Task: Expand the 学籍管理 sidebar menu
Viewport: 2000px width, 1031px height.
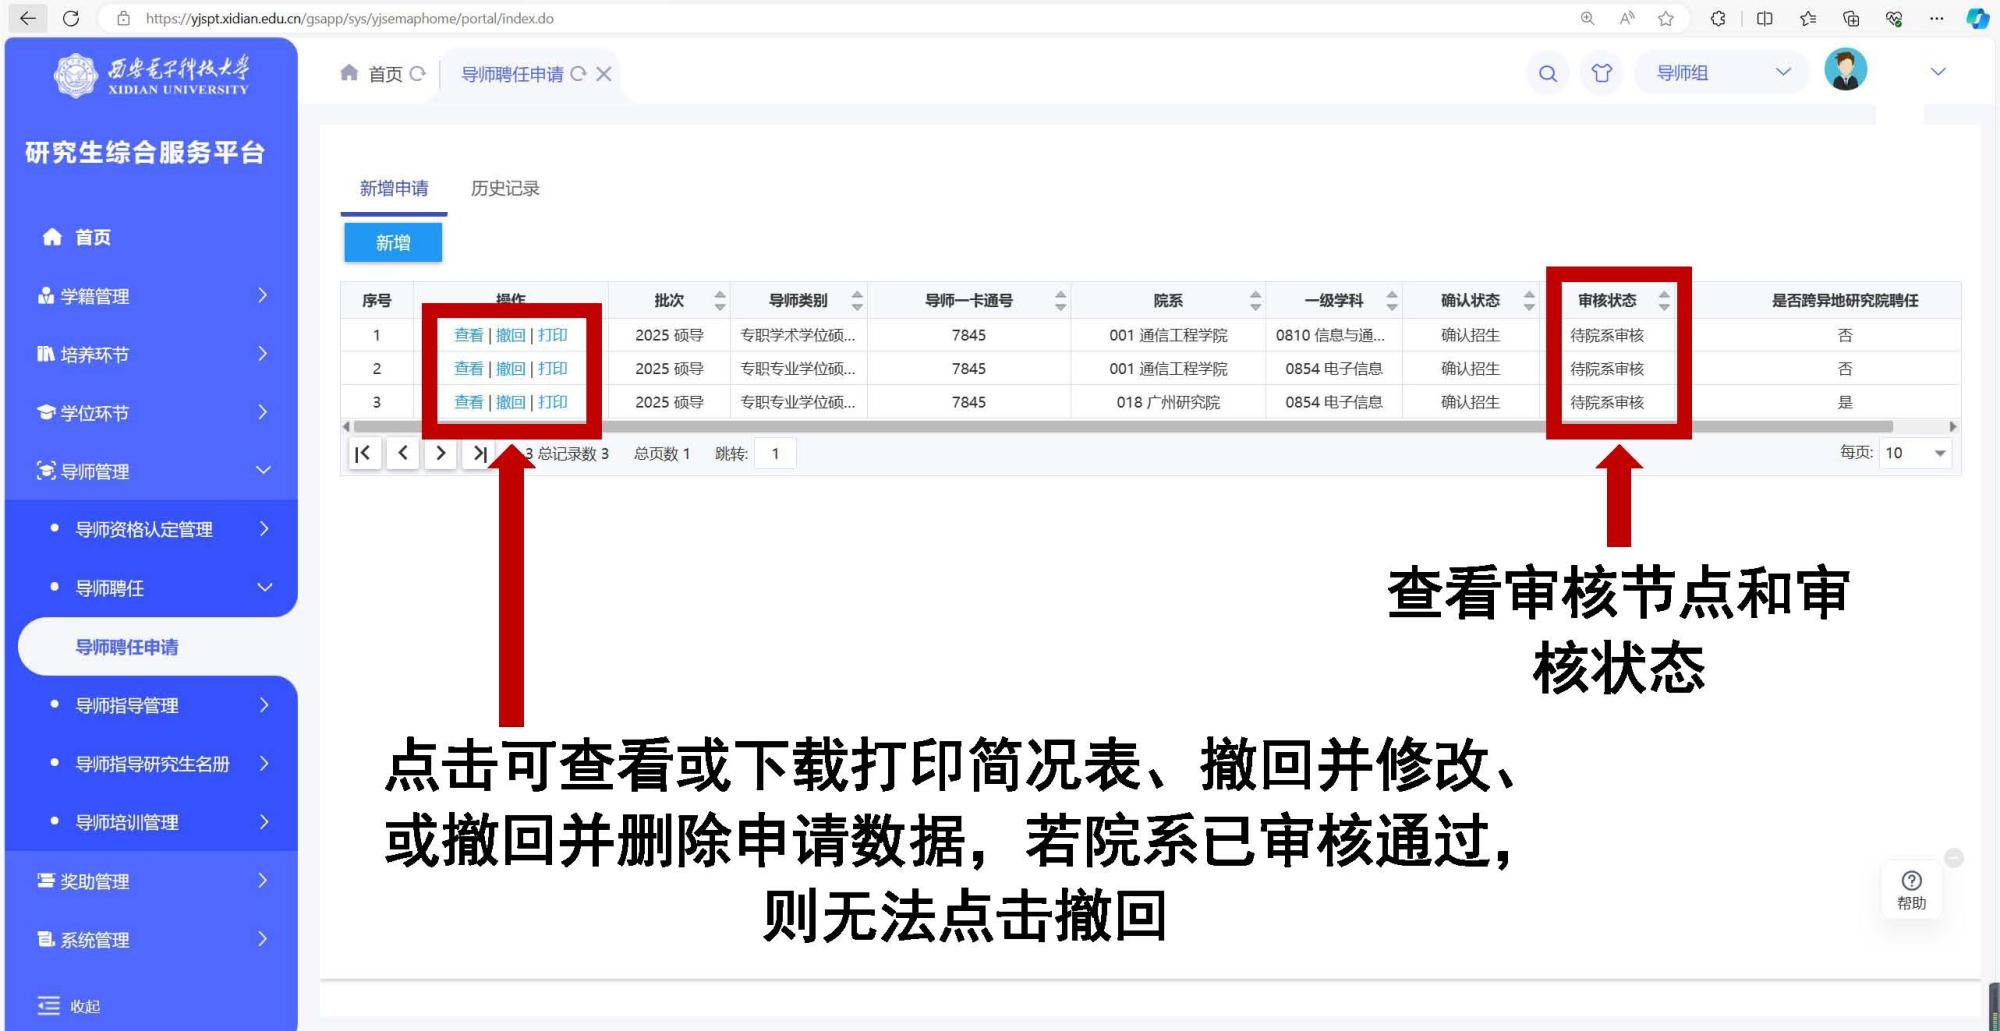Action: coord(150,296)
